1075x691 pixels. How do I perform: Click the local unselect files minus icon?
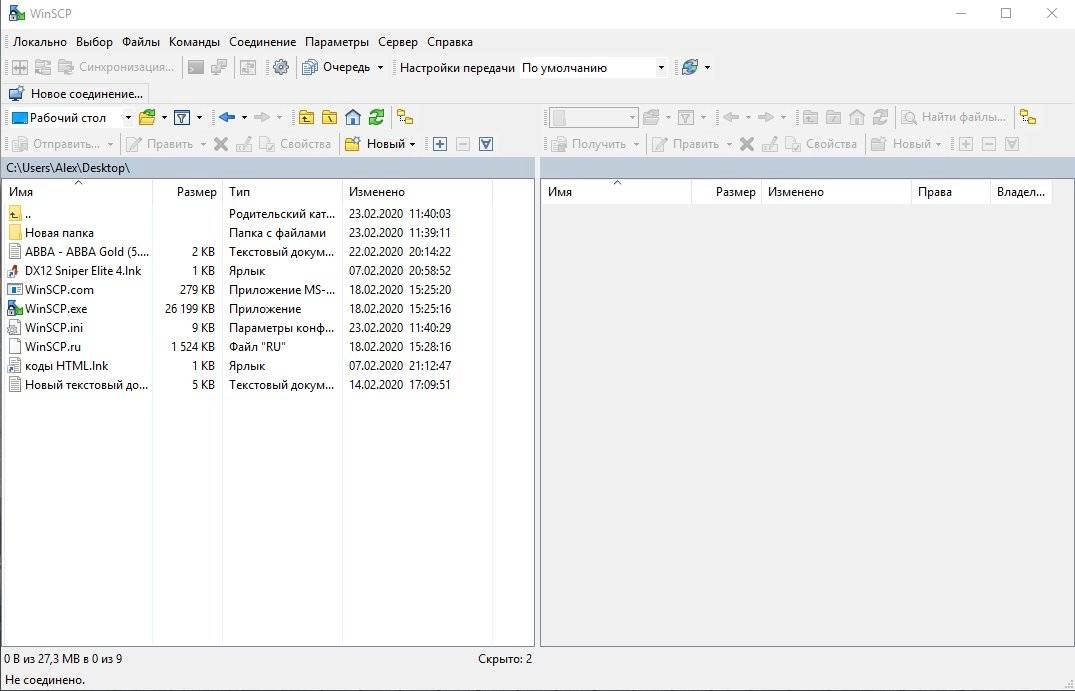pos(463,144)
